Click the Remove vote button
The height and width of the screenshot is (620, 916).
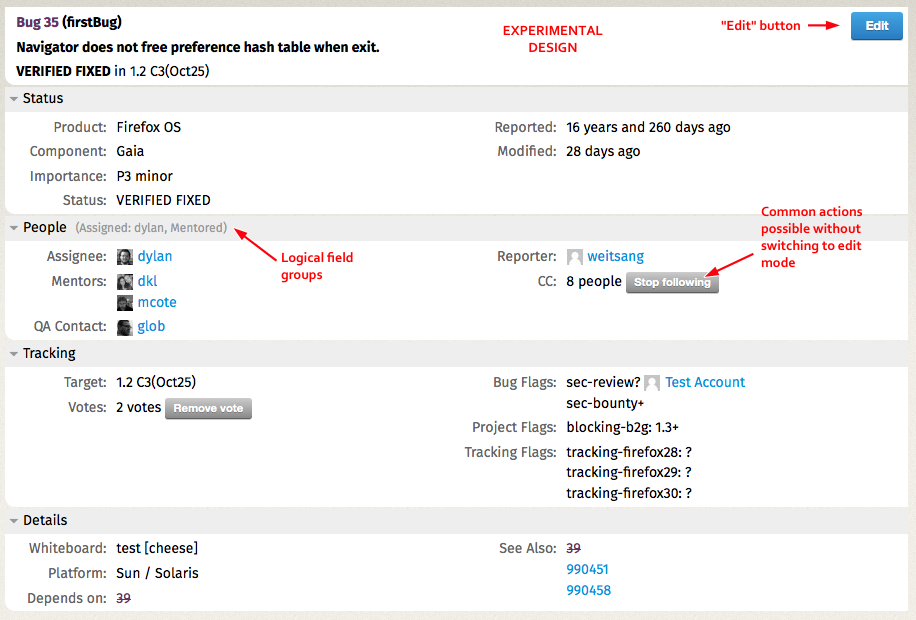tap(208, 408)
